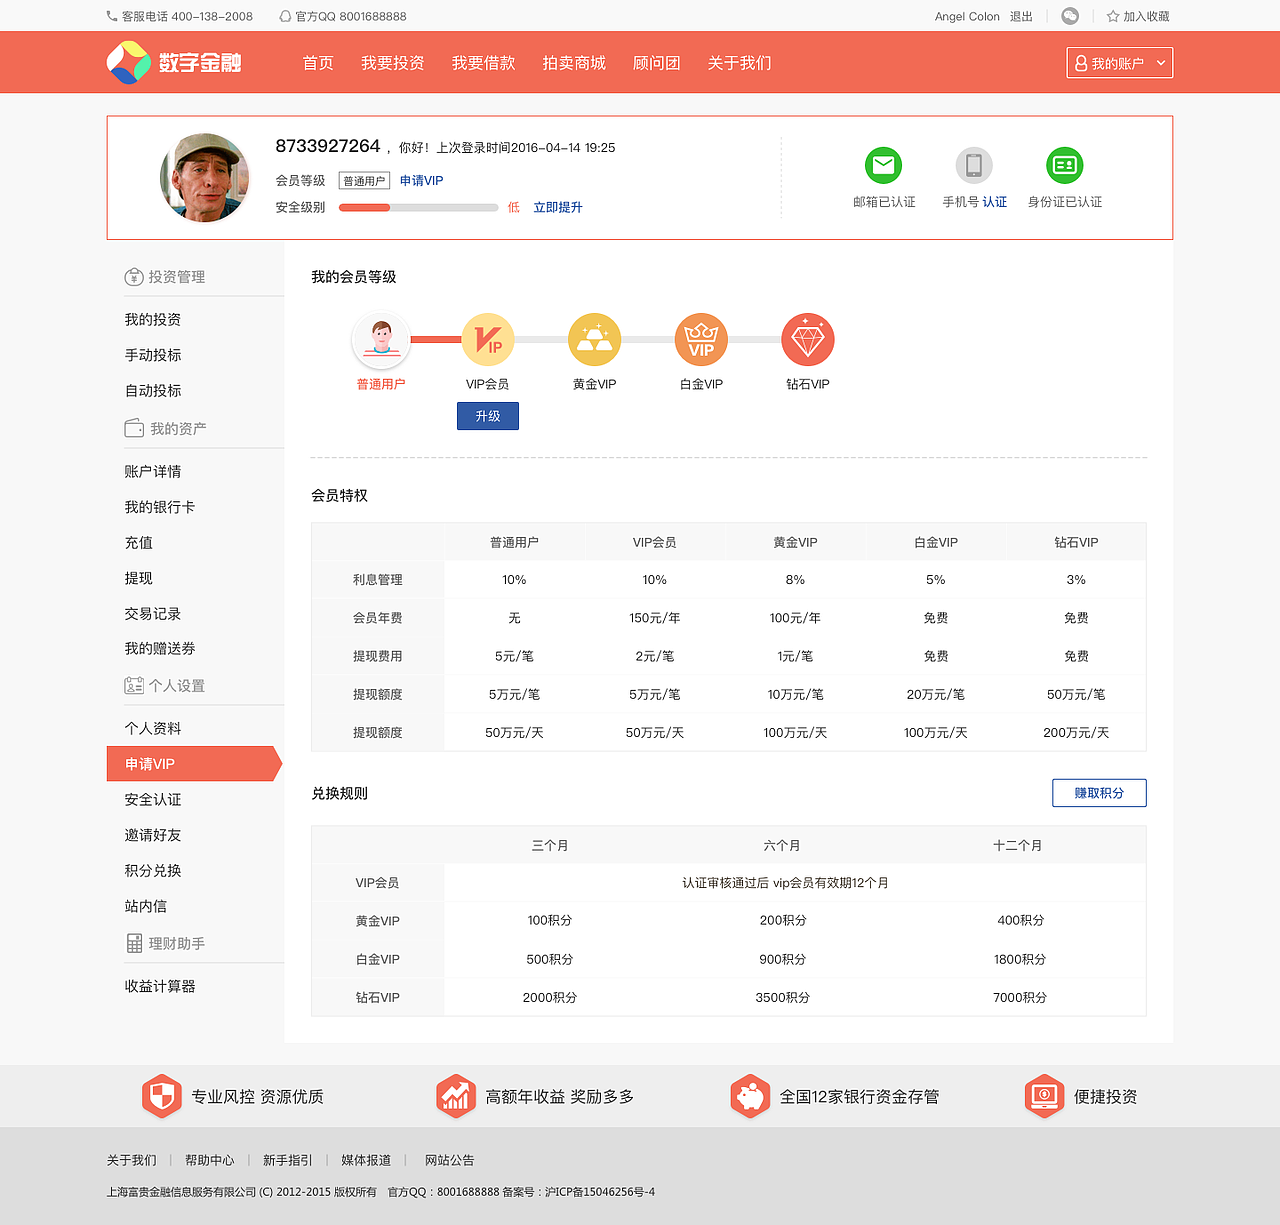Click the 投资管理 section icon in sidebar

tap(134, 277)
